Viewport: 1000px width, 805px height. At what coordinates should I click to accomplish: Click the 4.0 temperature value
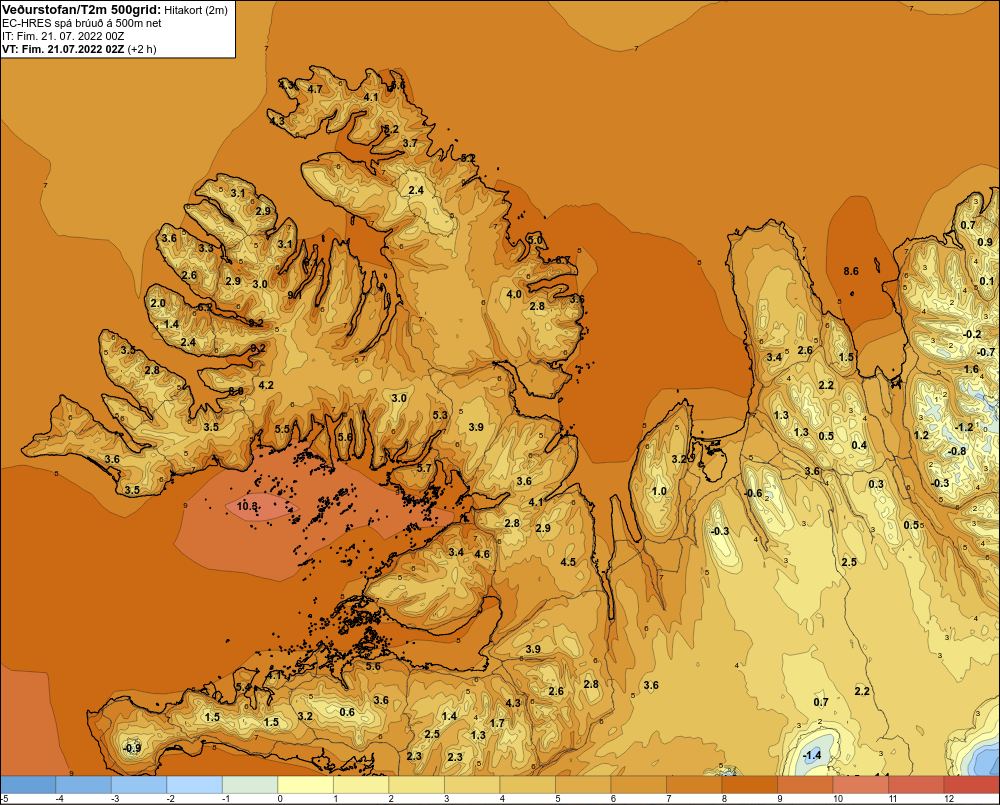click(x=514, y=294)
